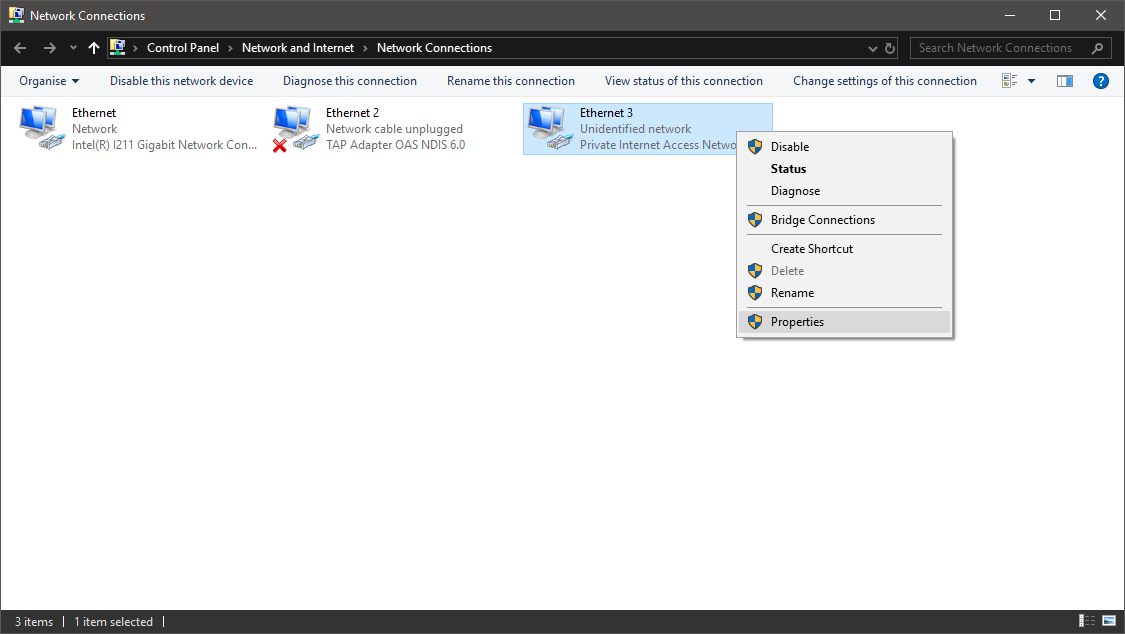The width and height of the screenshot is (1125, 634).
Task: Choose Diagnose from the context menu
Action: click(844, 191)
